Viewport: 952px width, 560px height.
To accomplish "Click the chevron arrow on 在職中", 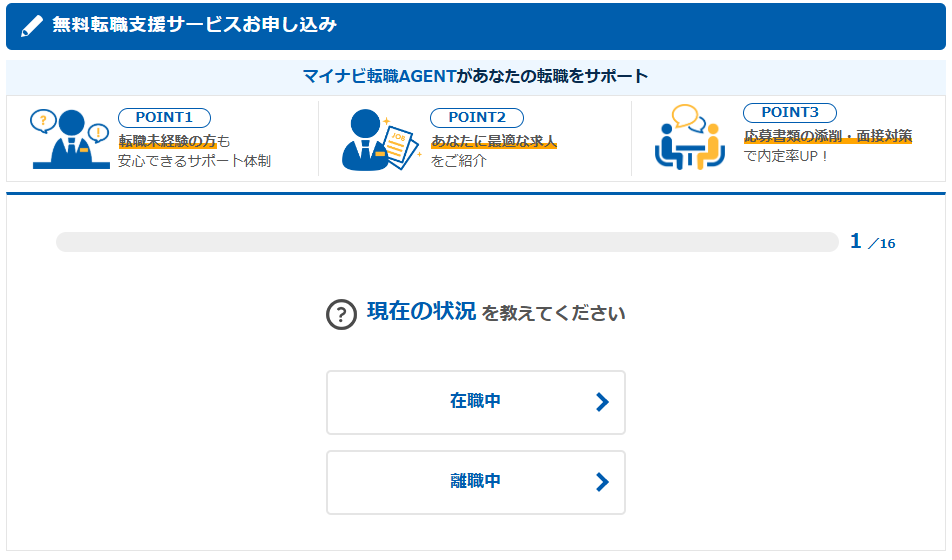I will point(602,402).
